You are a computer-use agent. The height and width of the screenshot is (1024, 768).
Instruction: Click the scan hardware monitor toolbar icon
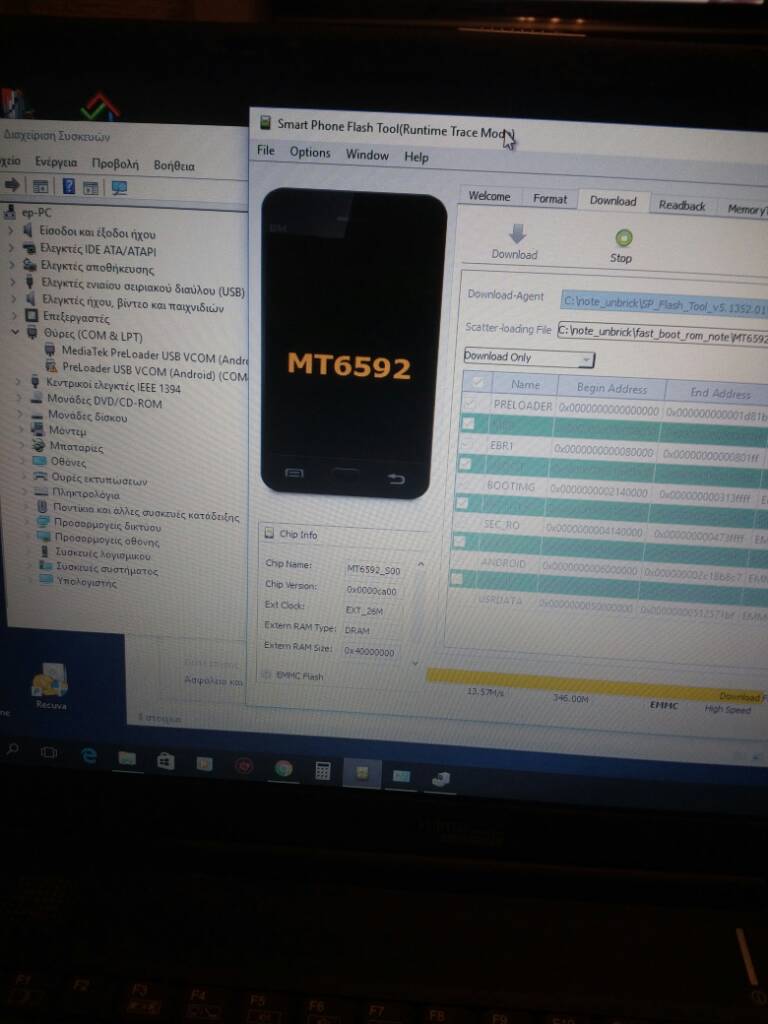[x=119, y=187]
